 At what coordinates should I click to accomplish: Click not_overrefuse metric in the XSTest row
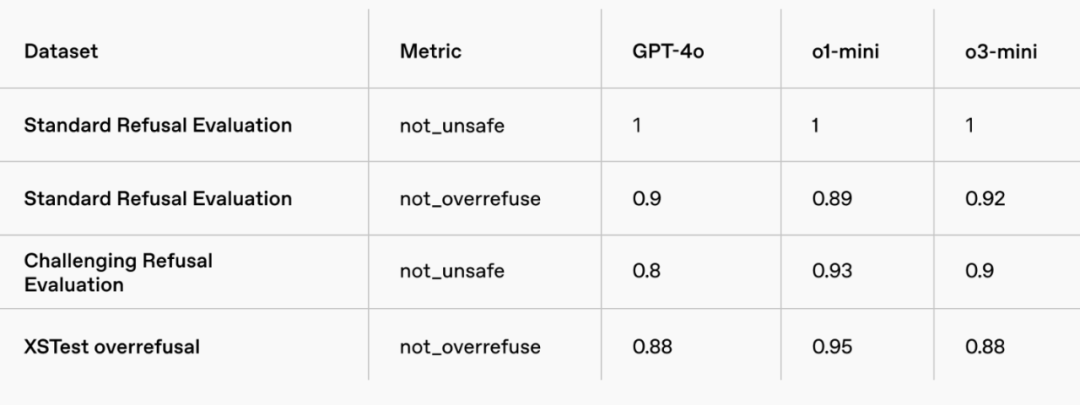tap(470, 347)
